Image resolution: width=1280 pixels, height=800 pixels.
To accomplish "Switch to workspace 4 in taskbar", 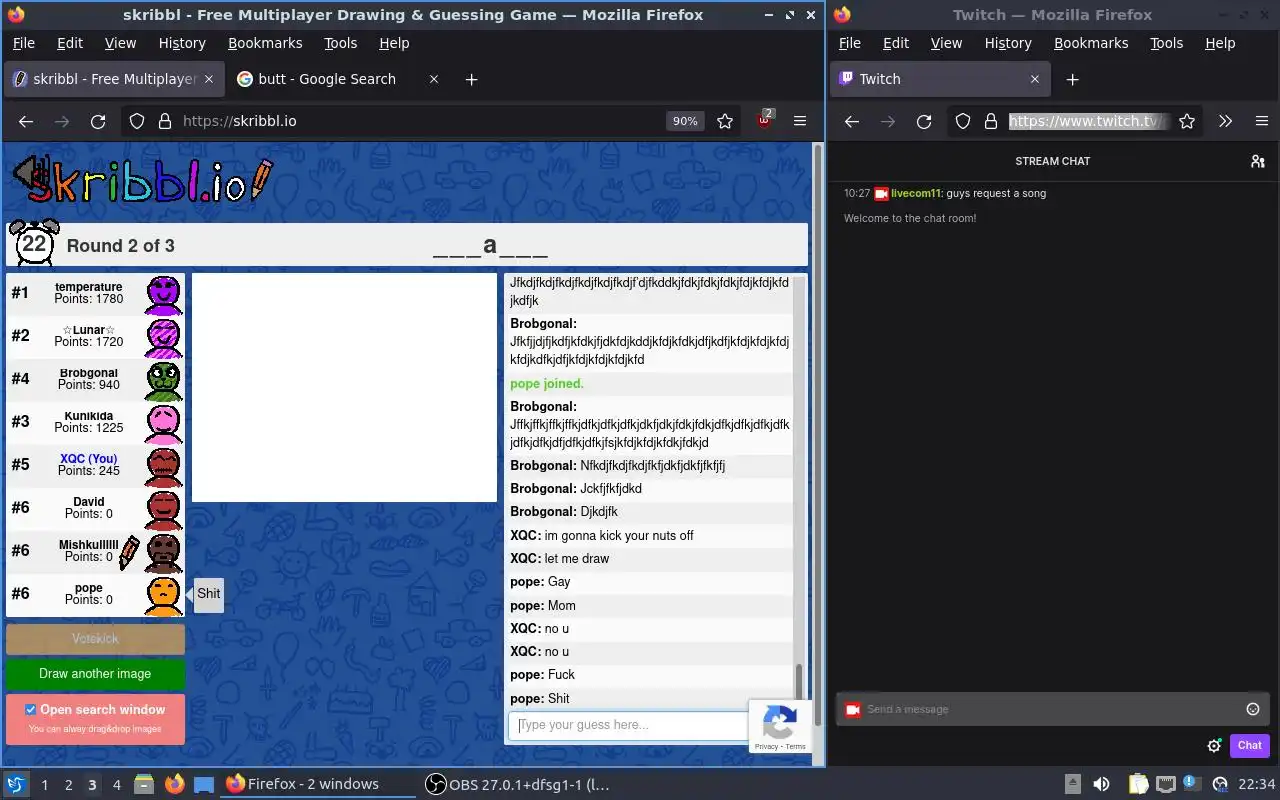I will (x=117, y=785).
